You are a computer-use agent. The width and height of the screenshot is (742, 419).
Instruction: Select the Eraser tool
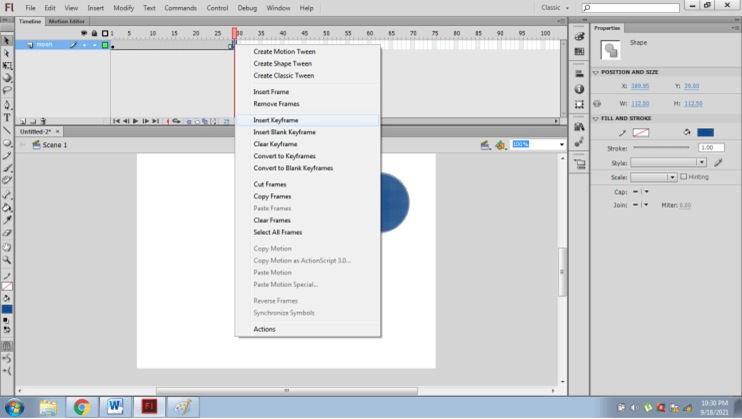(7, 232)
